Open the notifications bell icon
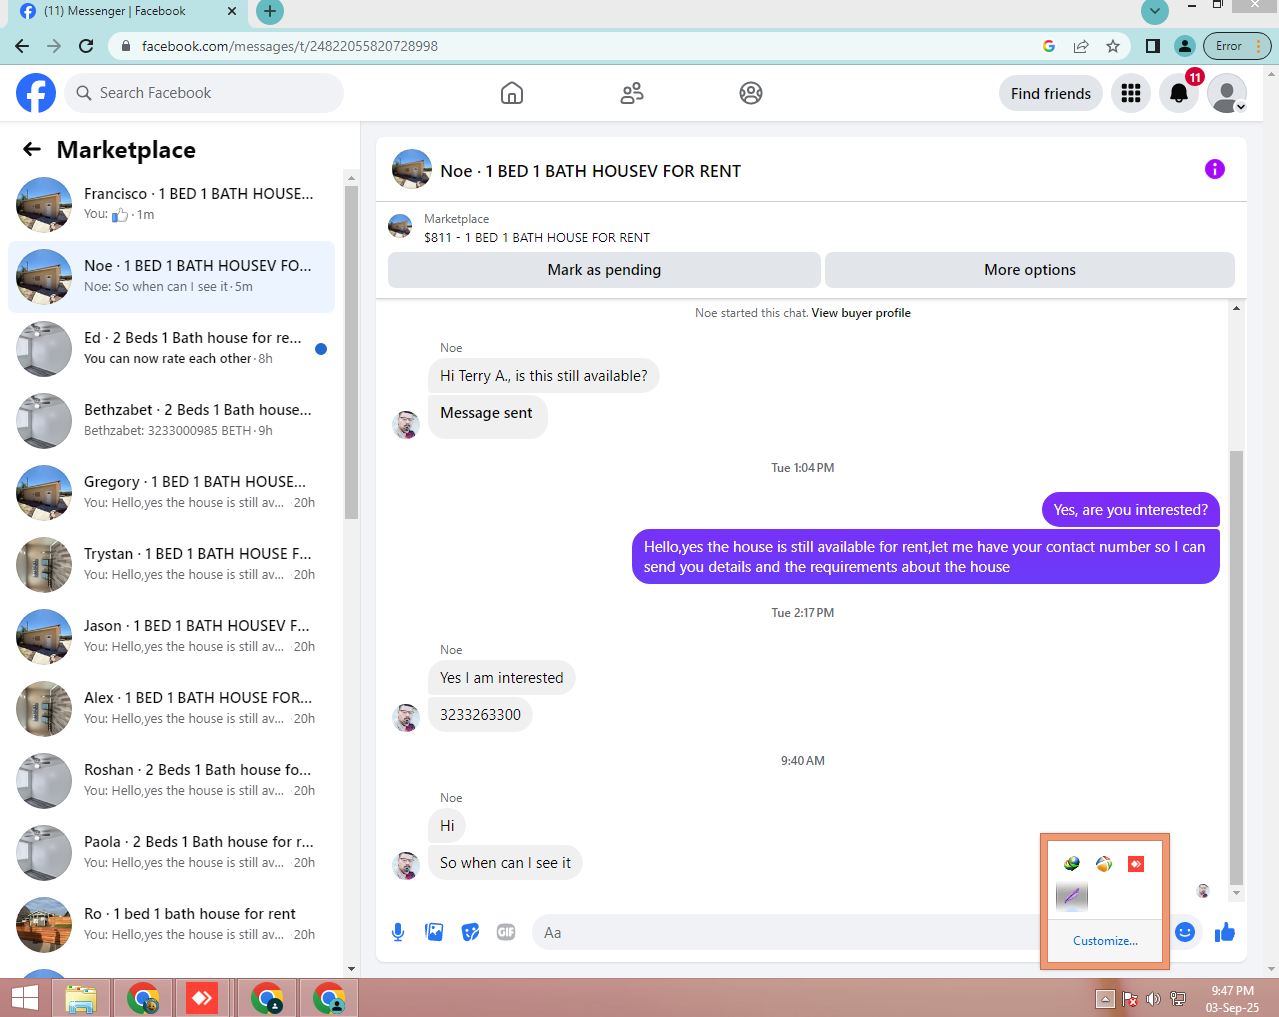 coord(1179,93)
